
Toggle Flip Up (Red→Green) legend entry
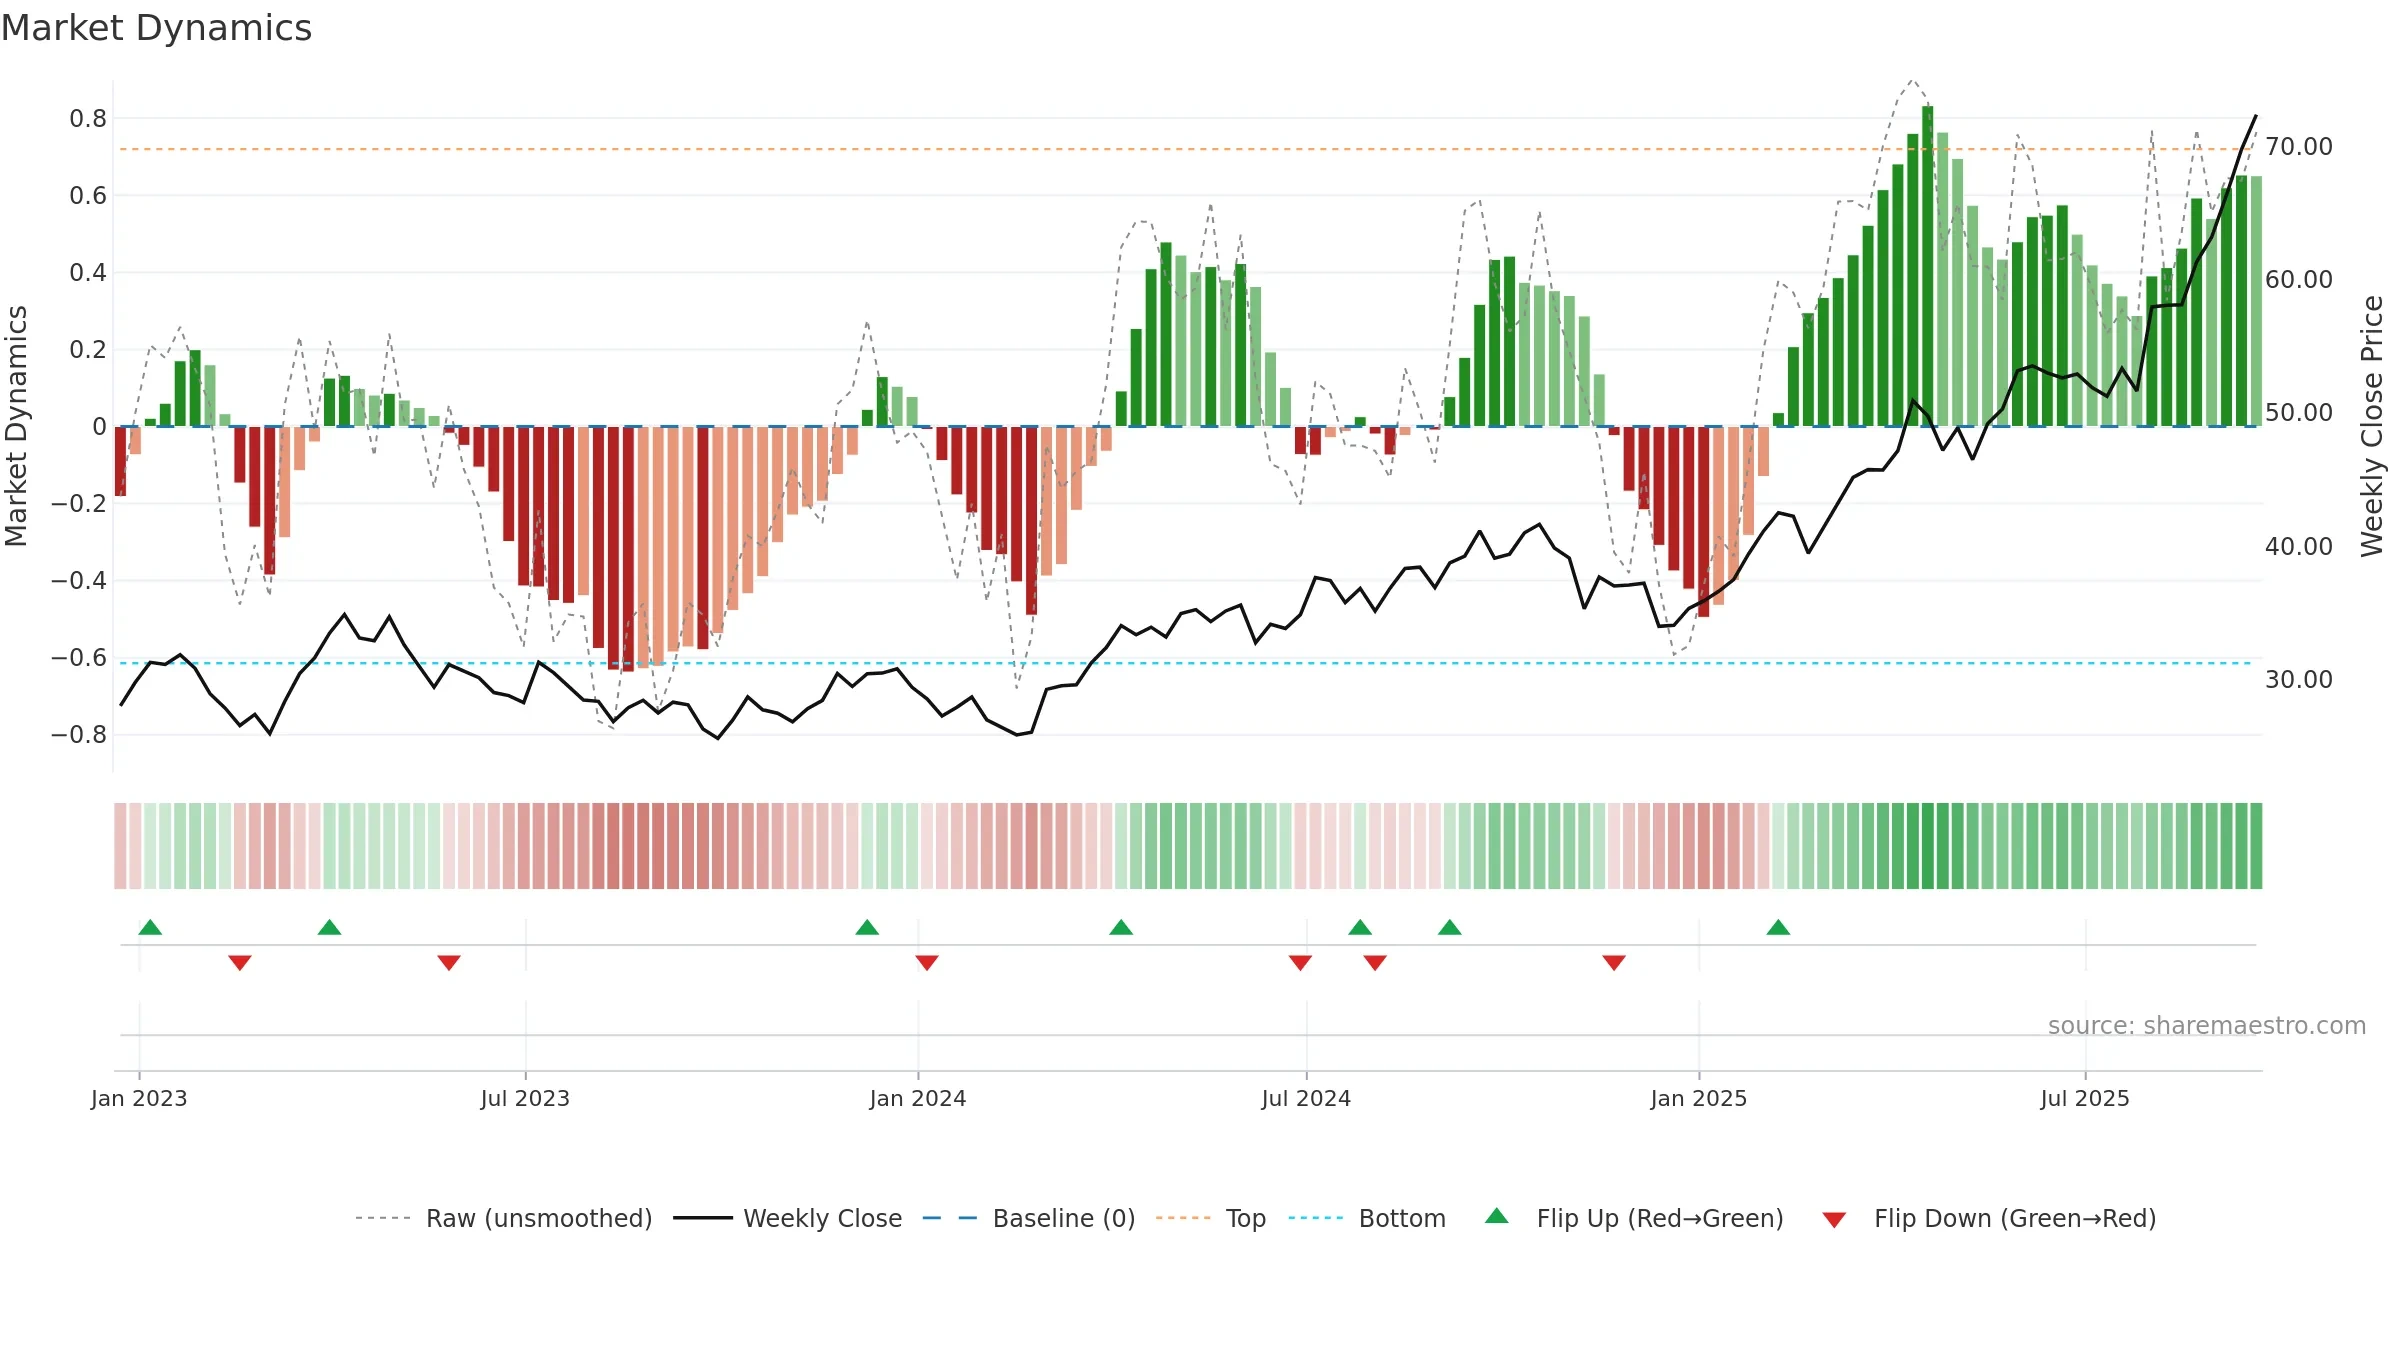[1634, 1218]
